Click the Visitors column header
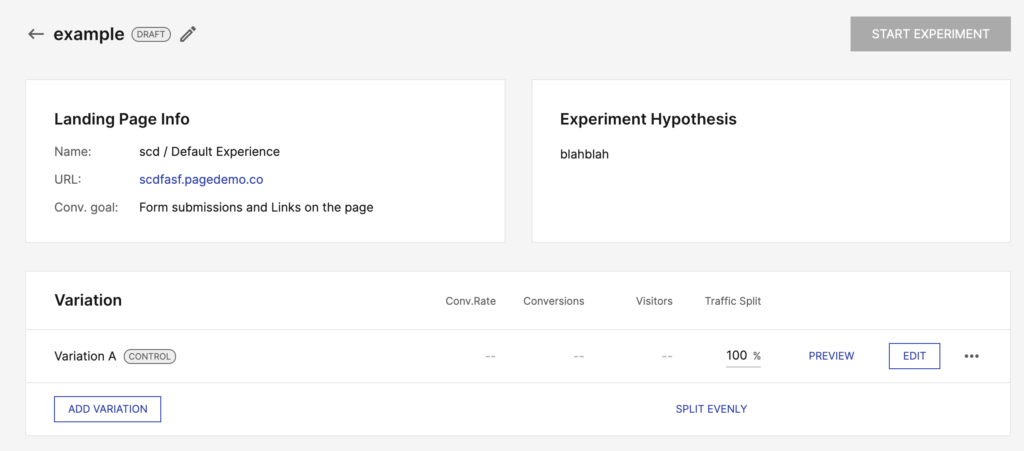 click(x=654, y=302)
